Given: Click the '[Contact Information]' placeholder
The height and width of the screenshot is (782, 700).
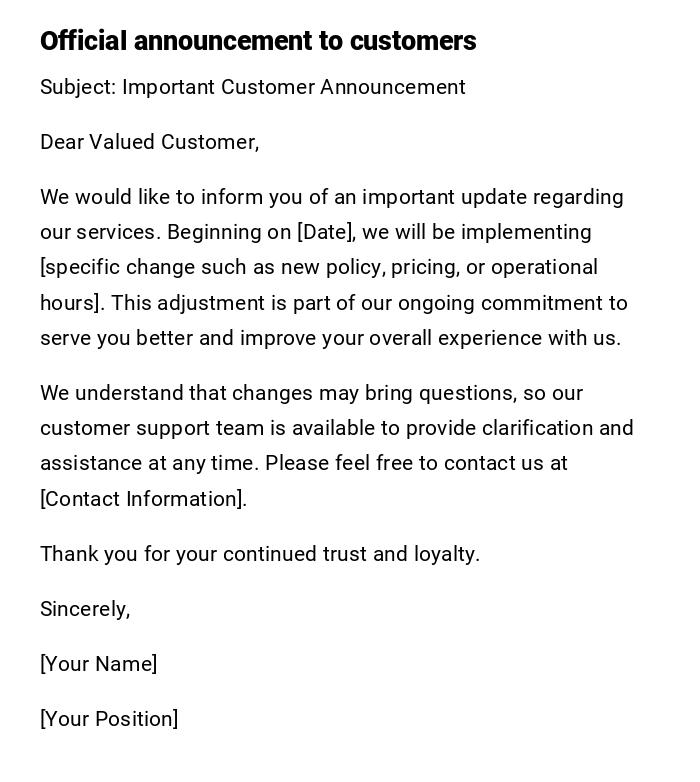Looking at the screenshot, I should [x=142, y=499].
